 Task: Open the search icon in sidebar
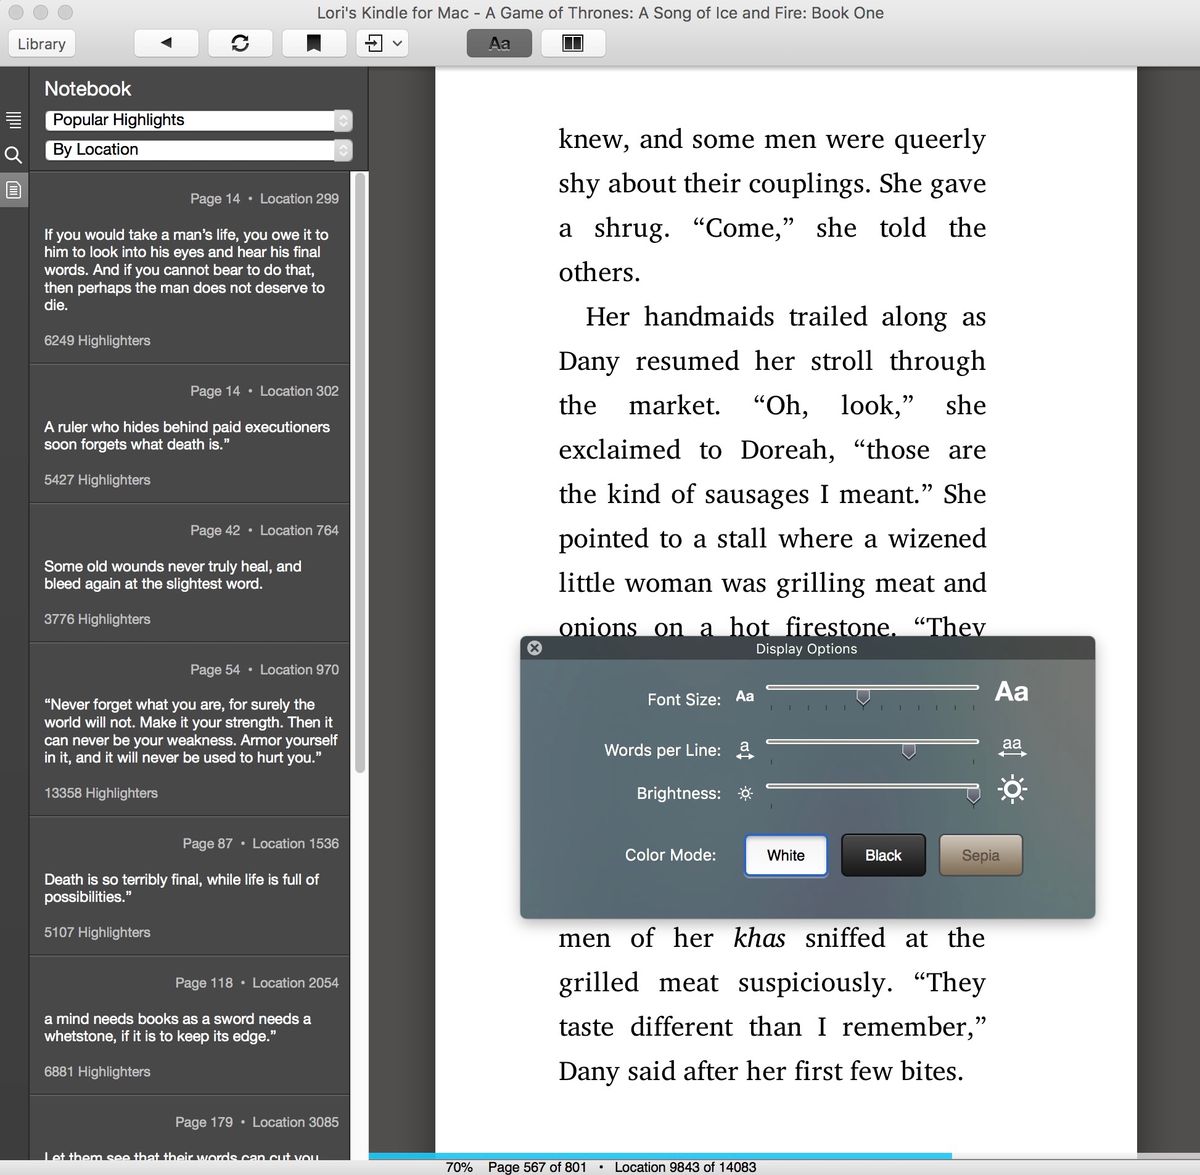[x=14, y=155]
